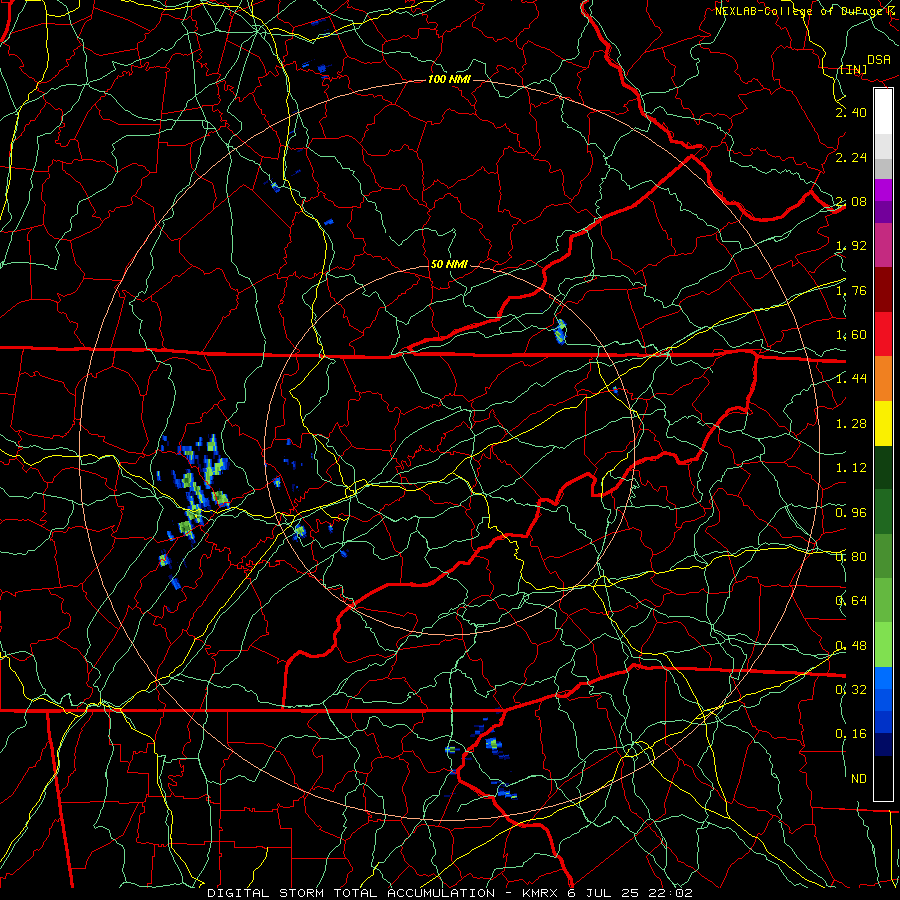Click the green rainfall echo near the southern state border
Viewport: 900px width, 900px height.
click(494, 744)
